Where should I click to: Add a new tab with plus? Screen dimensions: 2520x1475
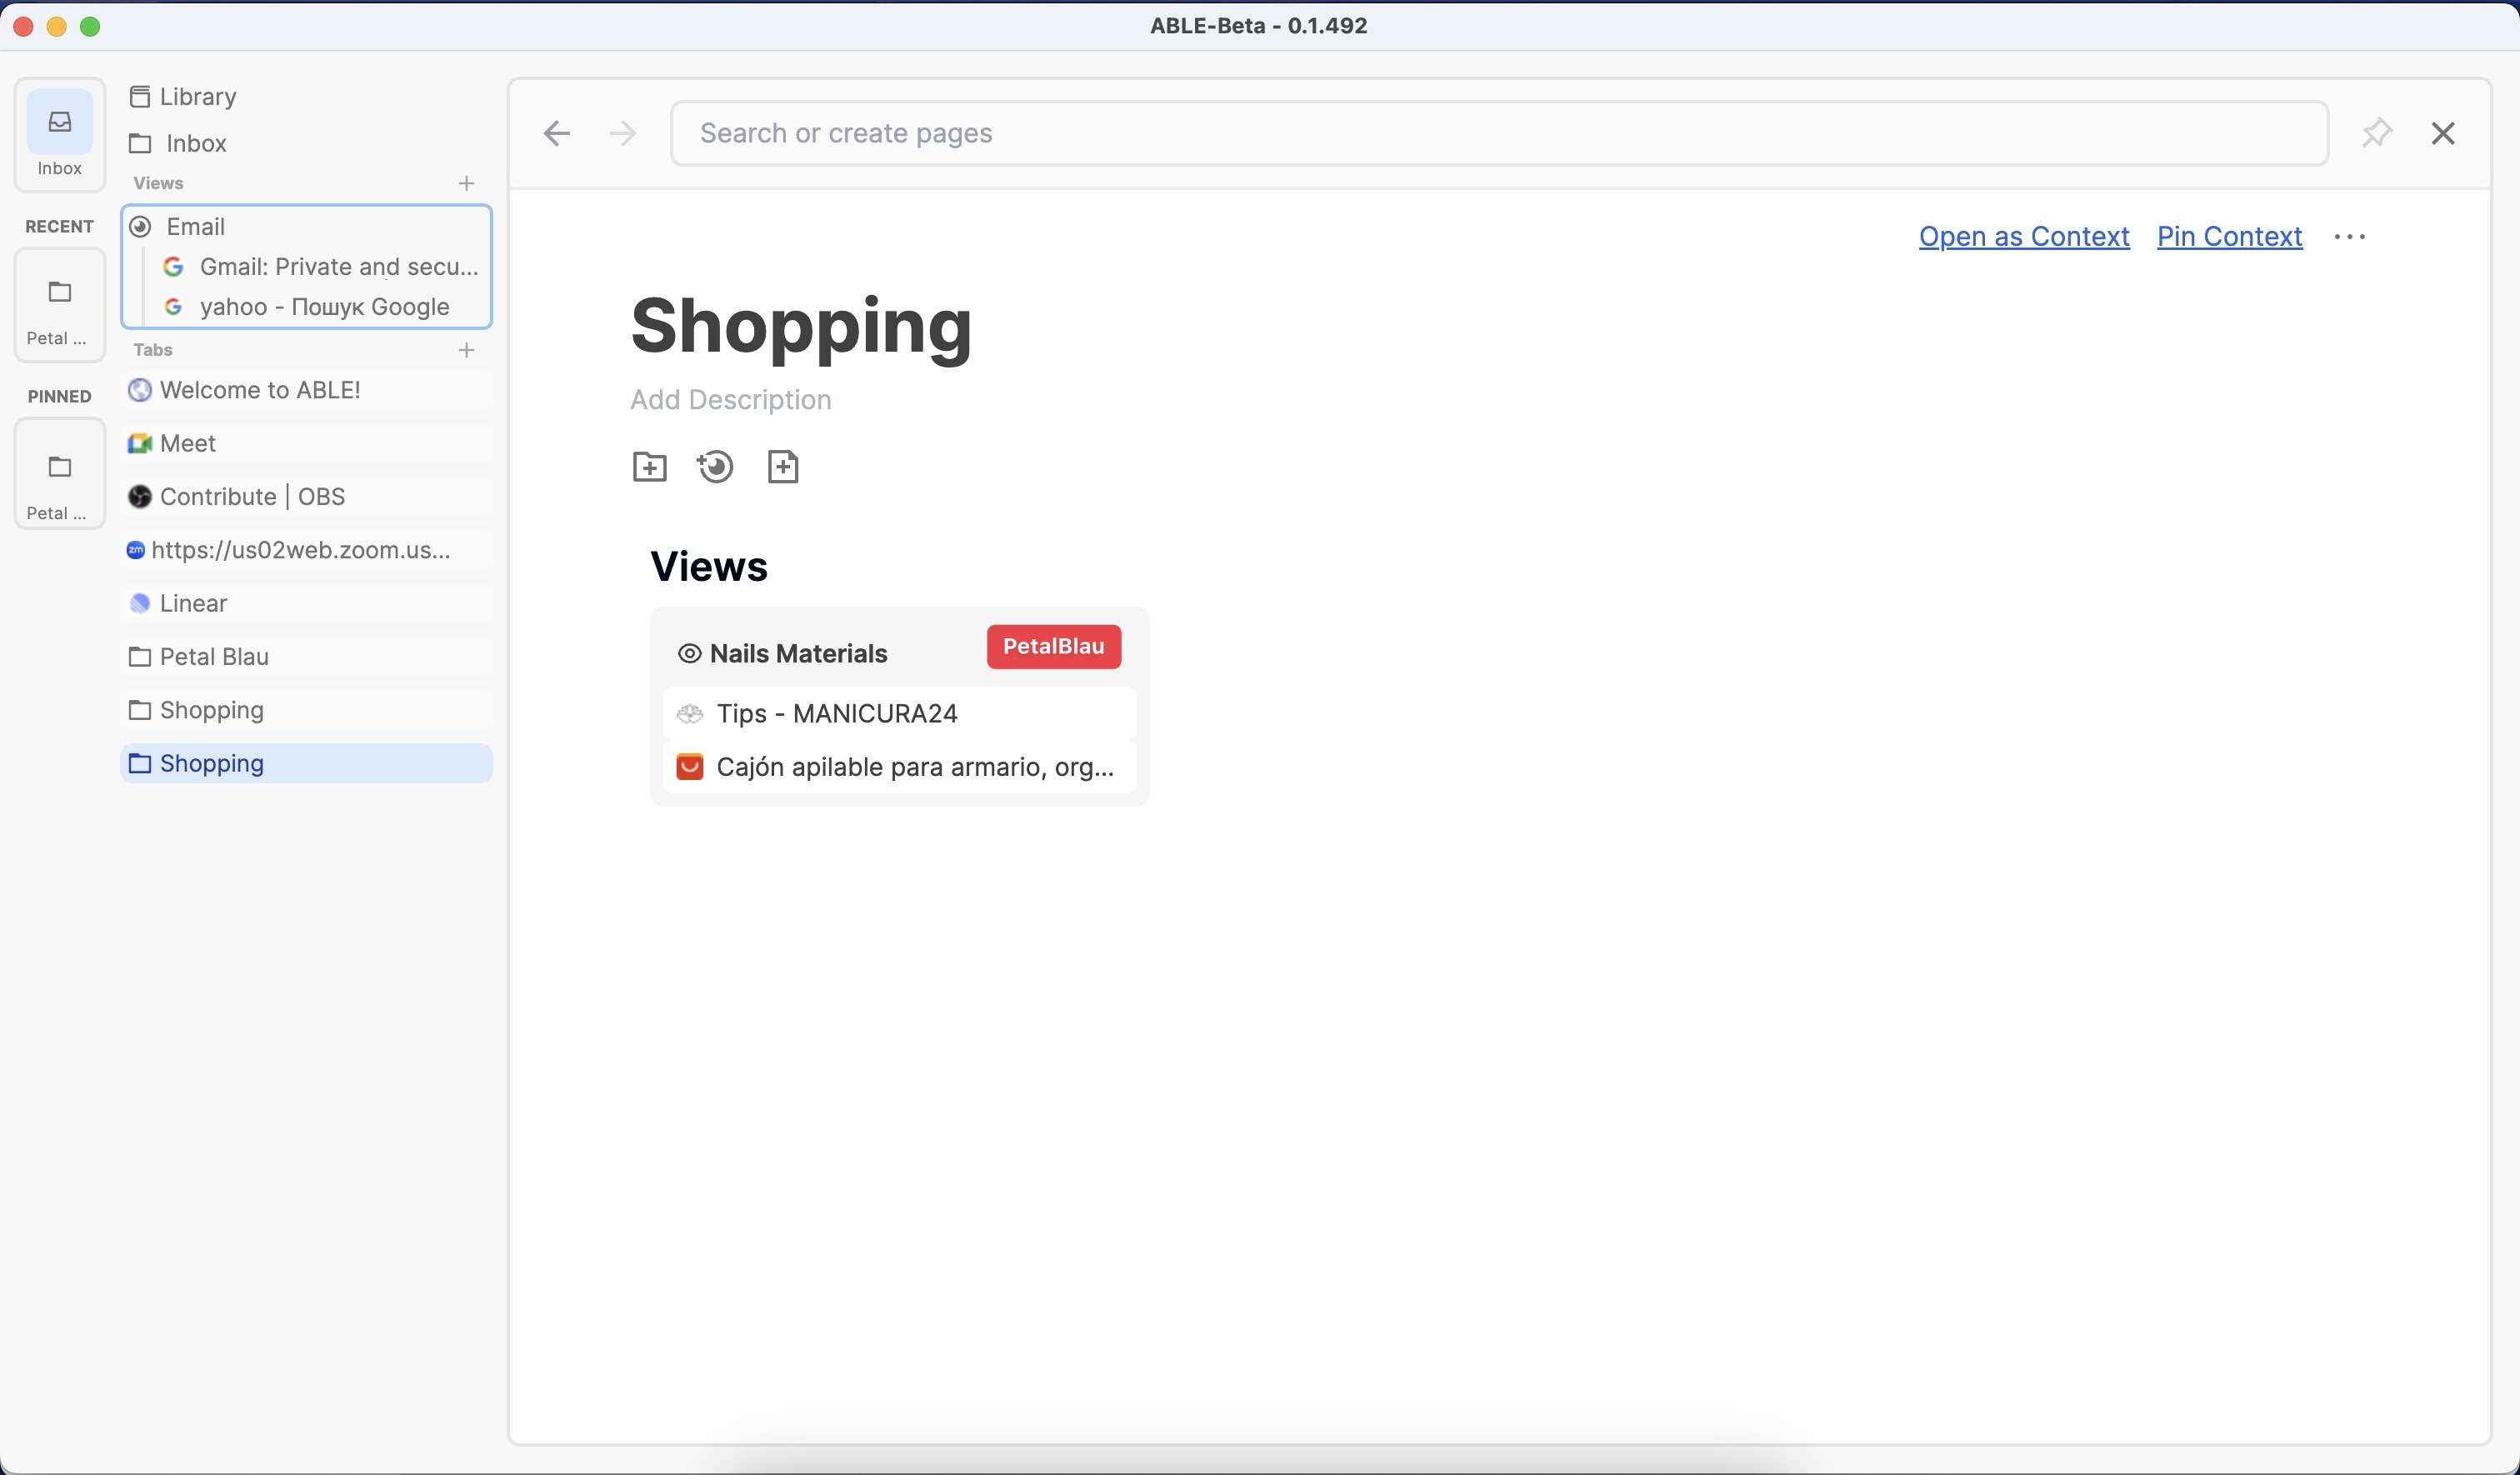(466, 350)
